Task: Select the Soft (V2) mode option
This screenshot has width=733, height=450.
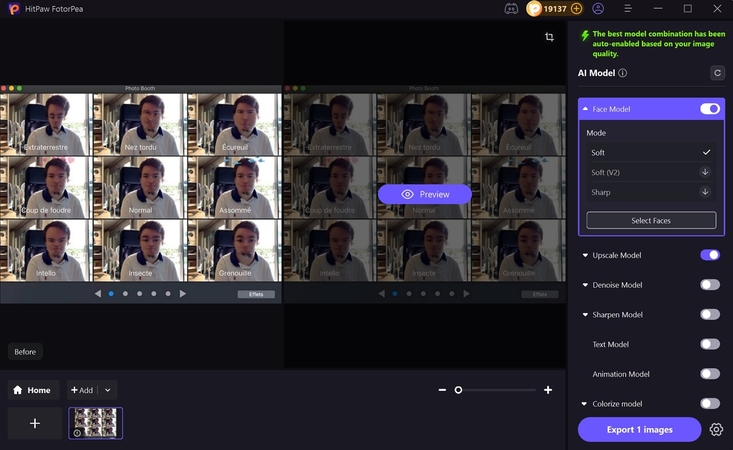Action: (651, 172)
